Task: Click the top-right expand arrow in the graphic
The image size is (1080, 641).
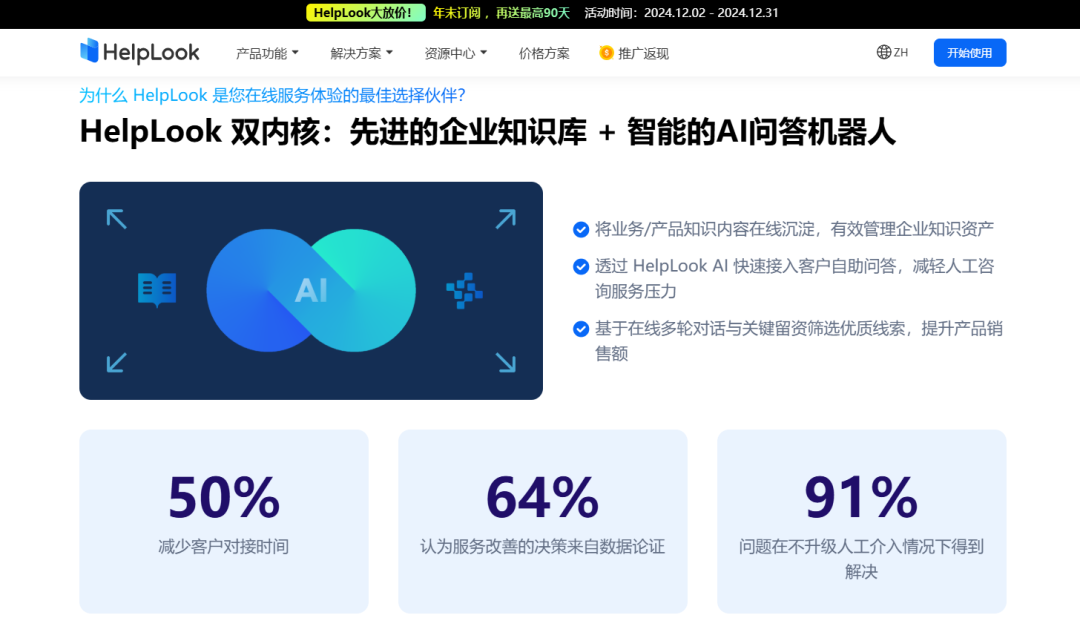Action: [x=506, y=219]
